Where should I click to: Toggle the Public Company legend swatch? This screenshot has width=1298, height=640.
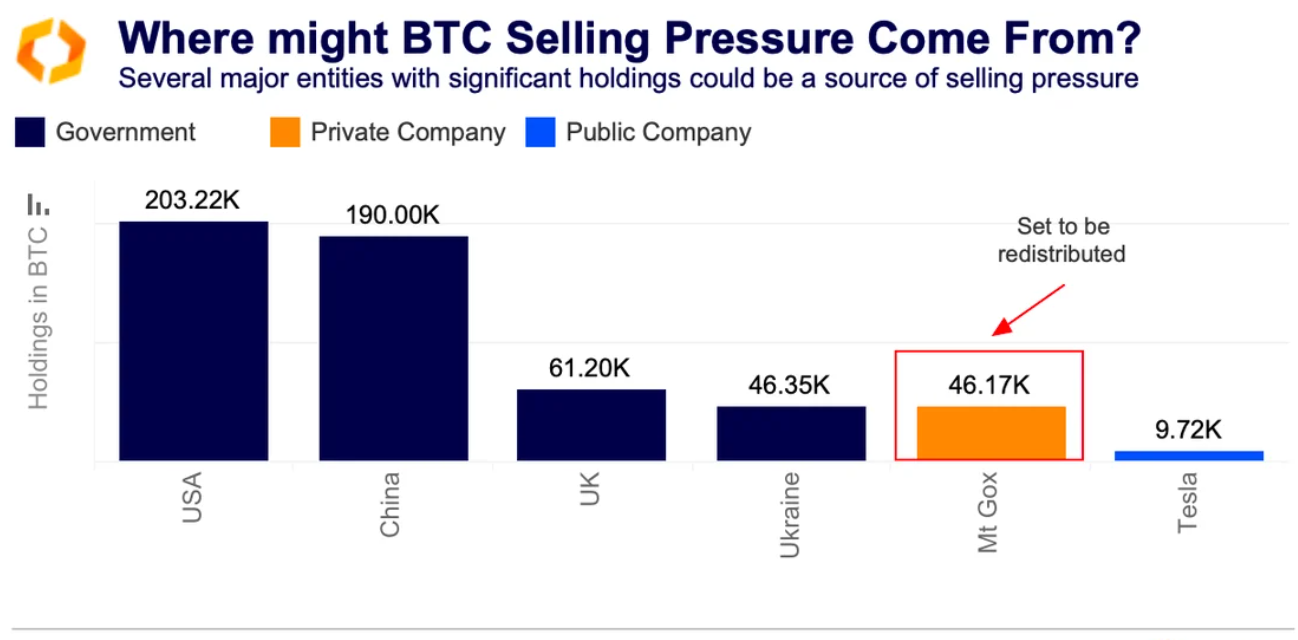[540, 132]
